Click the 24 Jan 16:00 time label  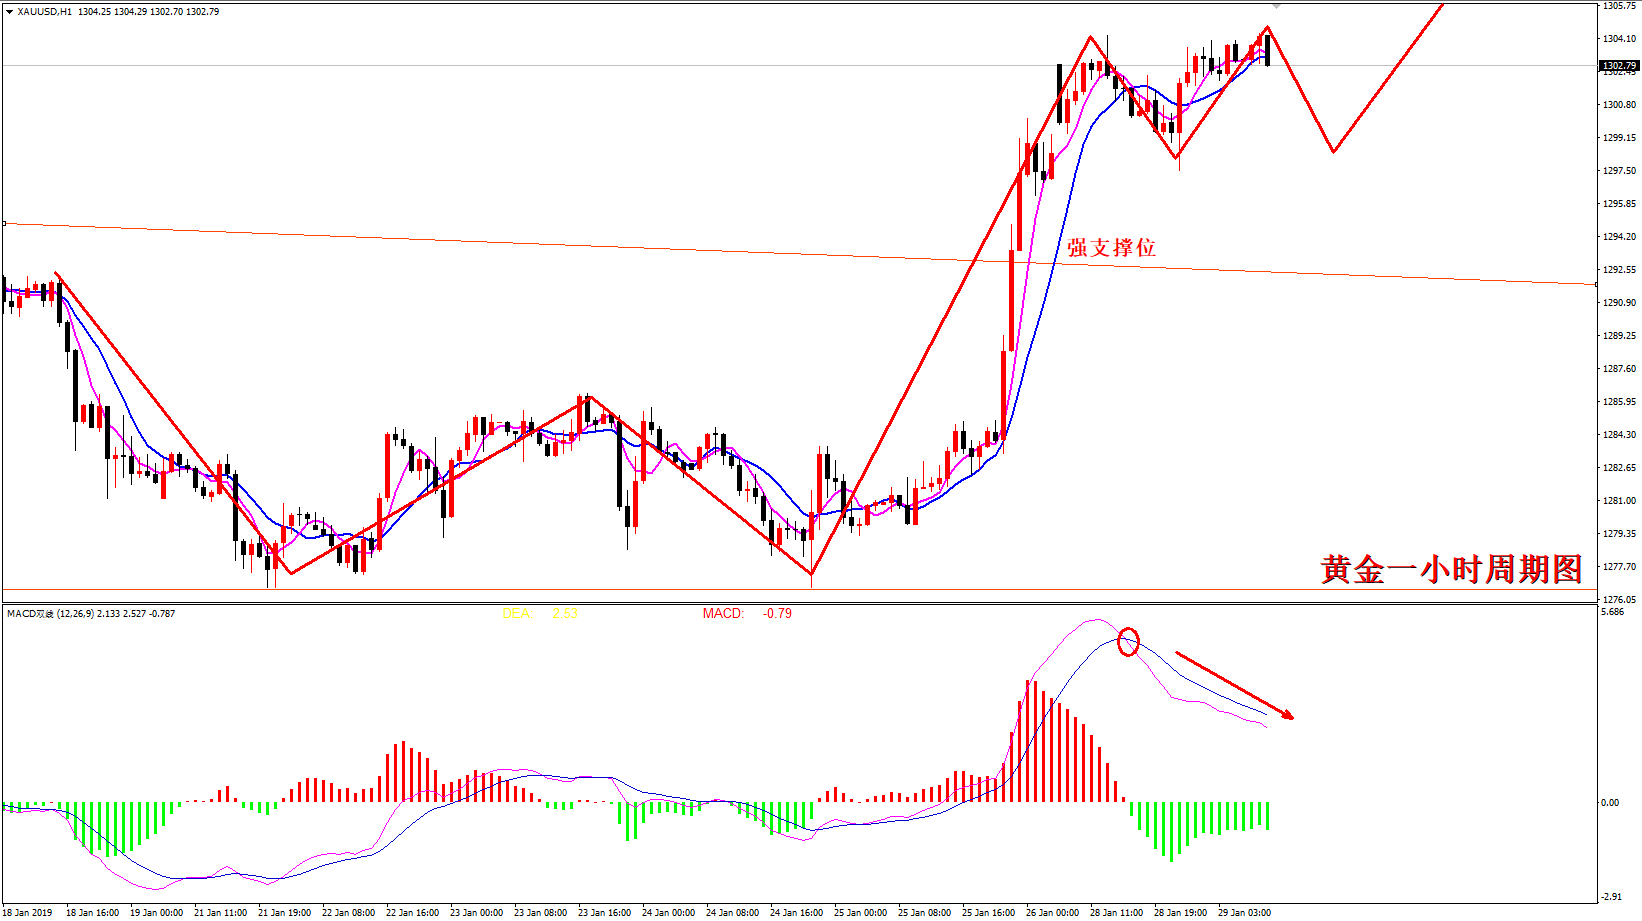(x=797, y=912)
